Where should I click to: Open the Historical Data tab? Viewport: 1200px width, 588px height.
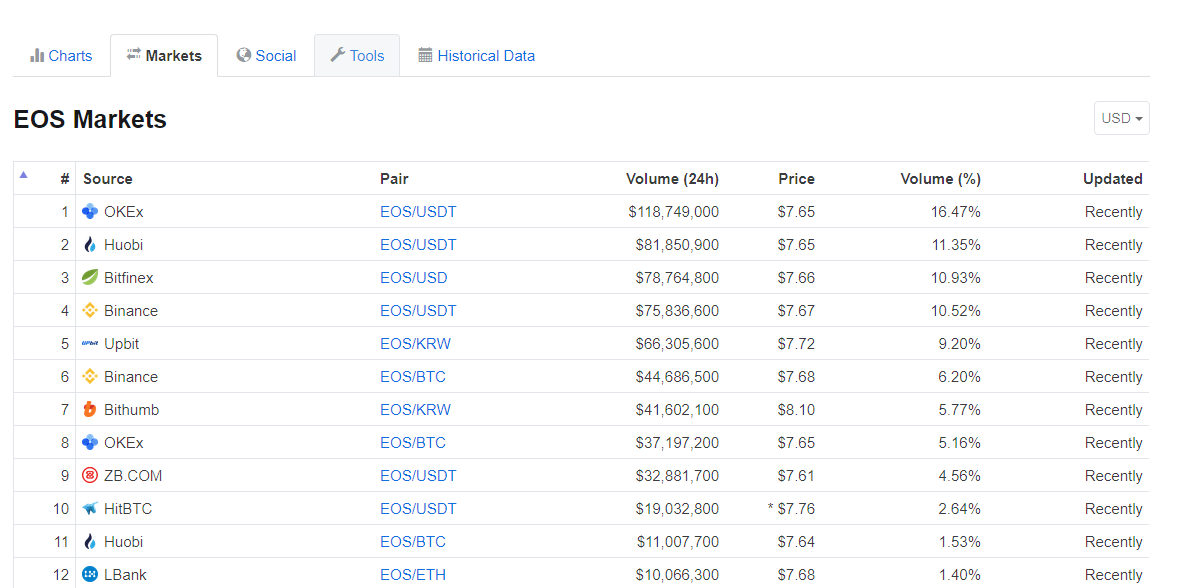pyautogui.click(x=476, y=56)
